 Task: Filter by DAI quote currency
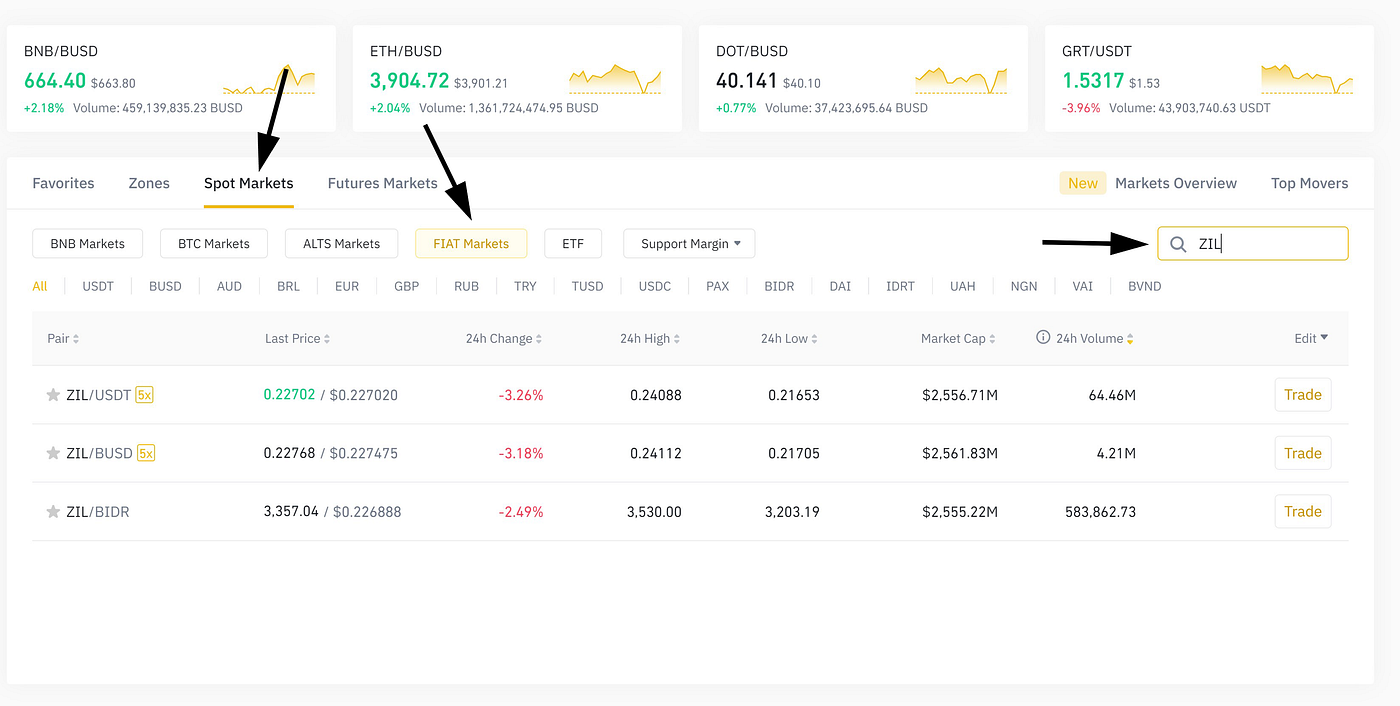840,286
